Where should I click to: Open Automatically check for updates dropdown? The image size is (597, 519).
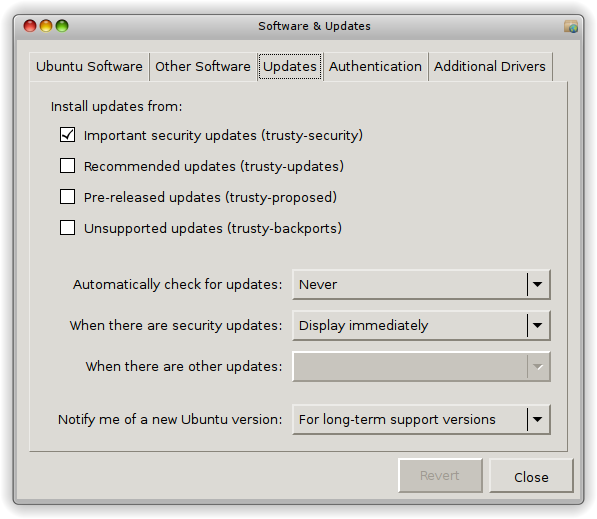click(421, 284)
